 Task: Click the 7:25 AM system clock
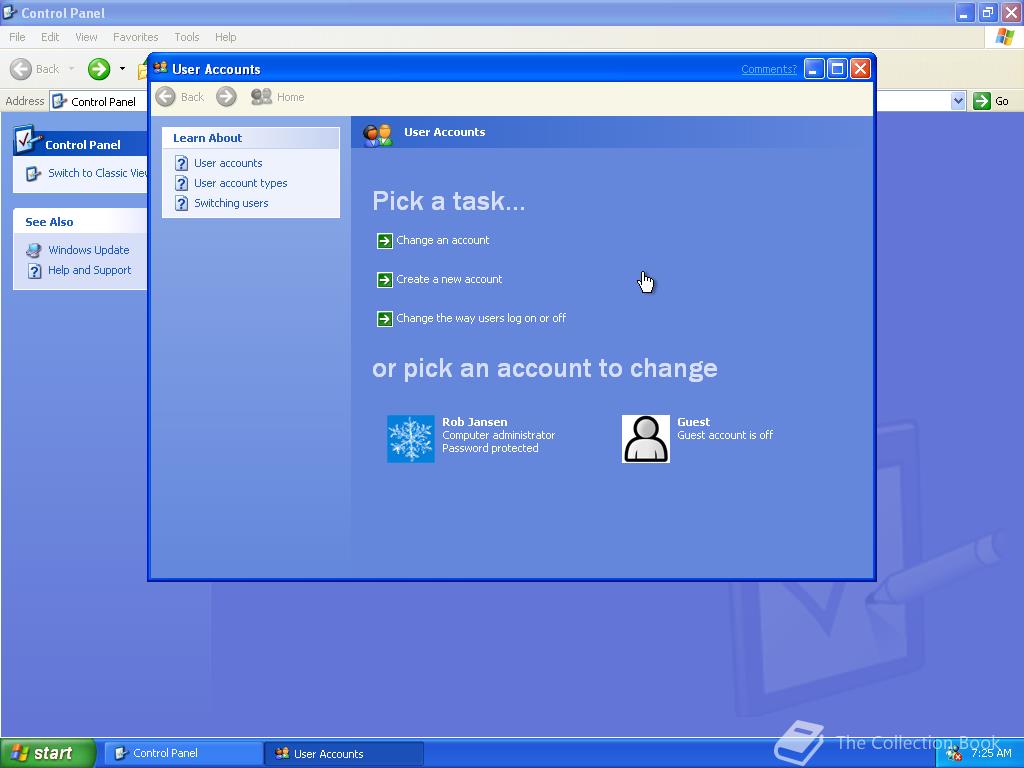991,753
